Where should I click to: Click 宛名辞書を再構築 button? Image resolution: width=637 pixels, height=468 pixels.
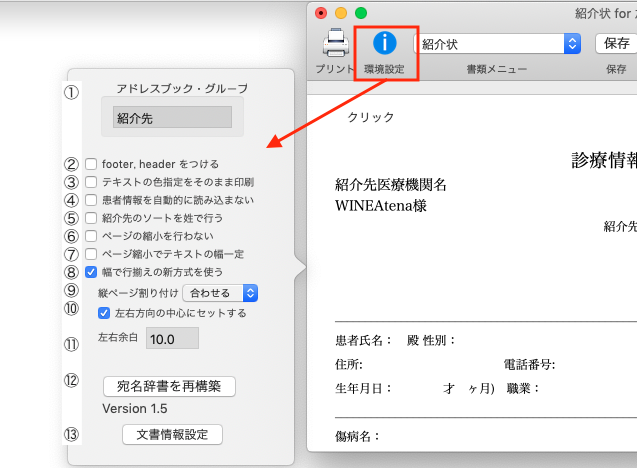click(169, 385)
